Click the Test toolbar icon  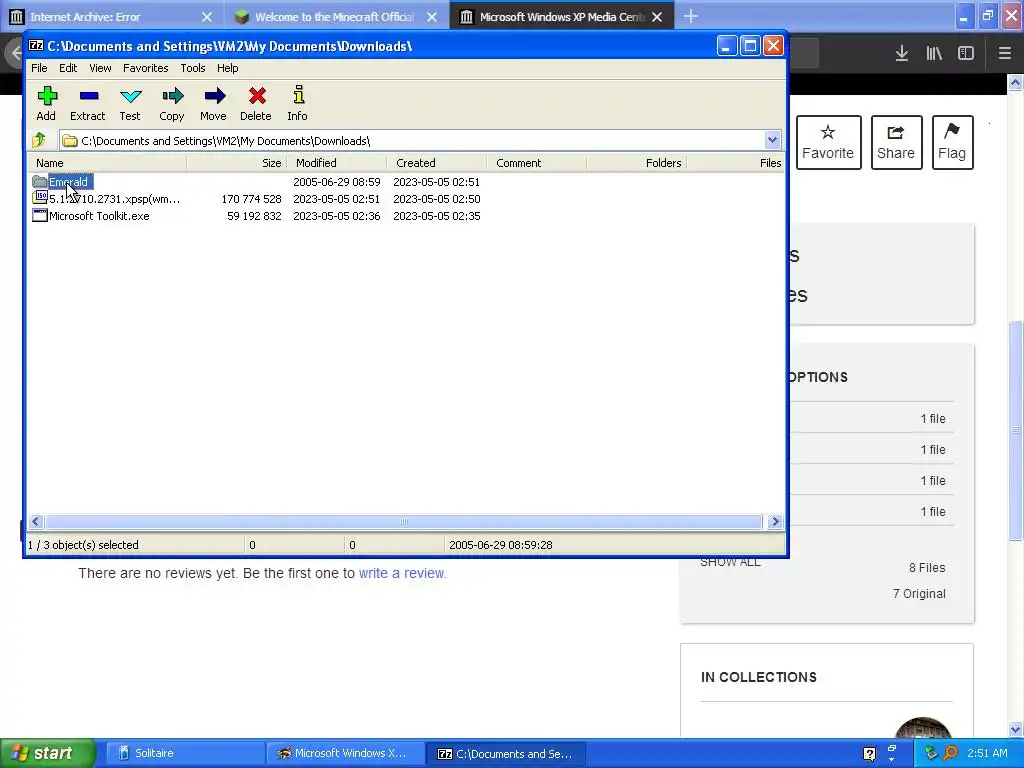click(130, 103)
